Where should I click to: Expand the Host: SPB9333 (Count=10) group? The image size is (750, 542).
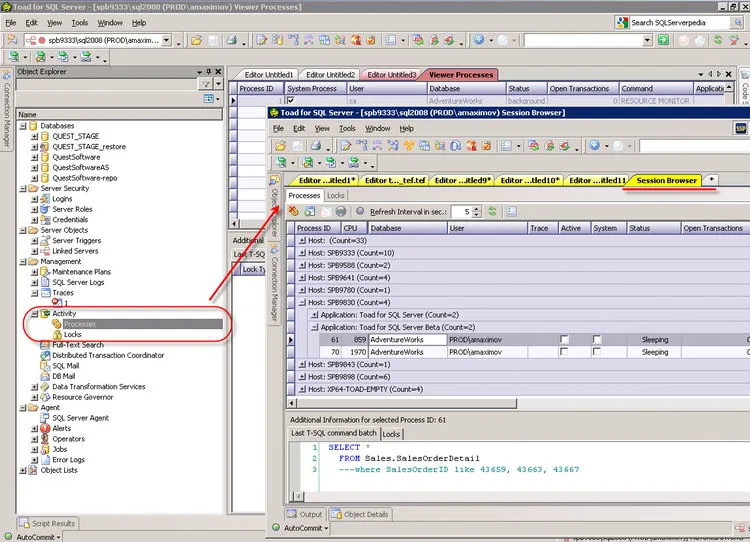click(x=302, y=253)
